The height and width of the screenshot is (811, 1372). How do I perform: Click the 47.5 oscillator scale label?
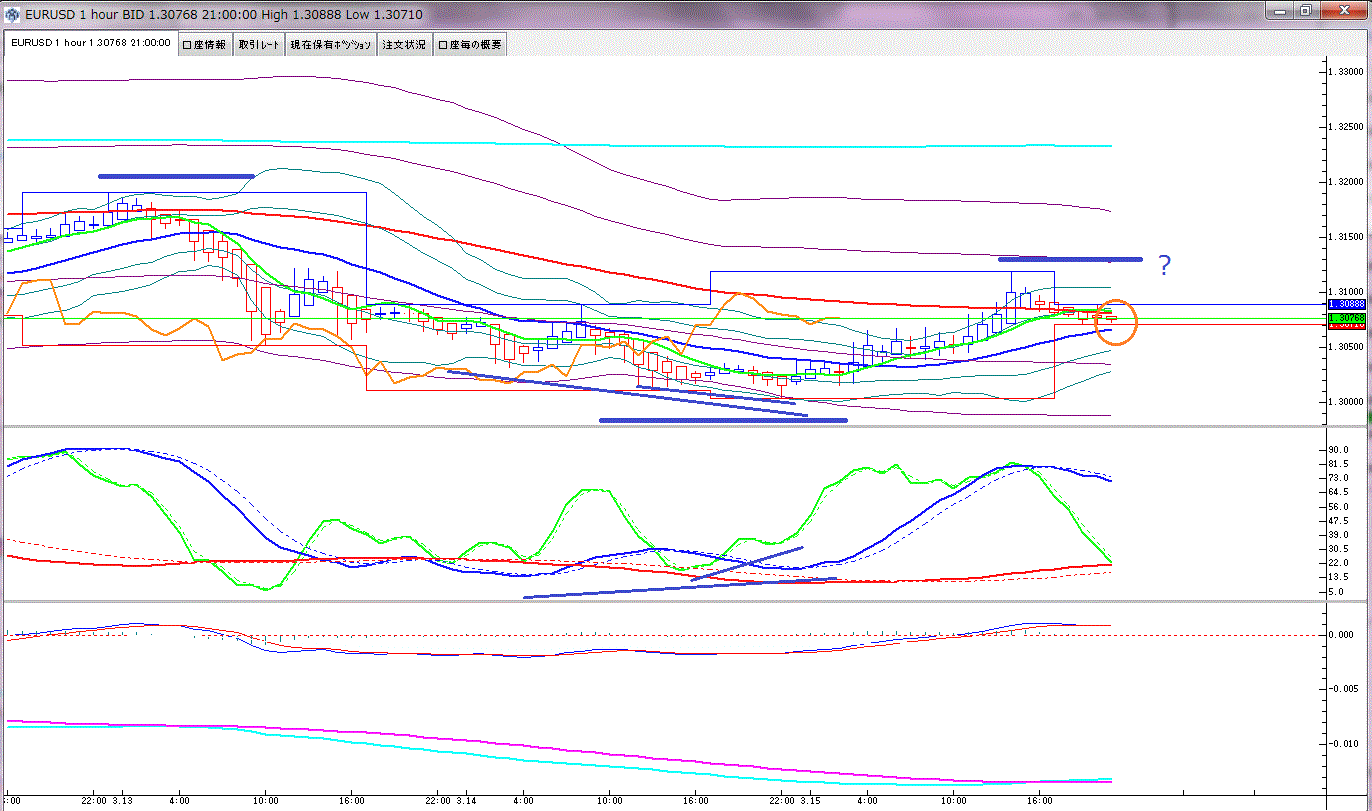pos(1340,521)
